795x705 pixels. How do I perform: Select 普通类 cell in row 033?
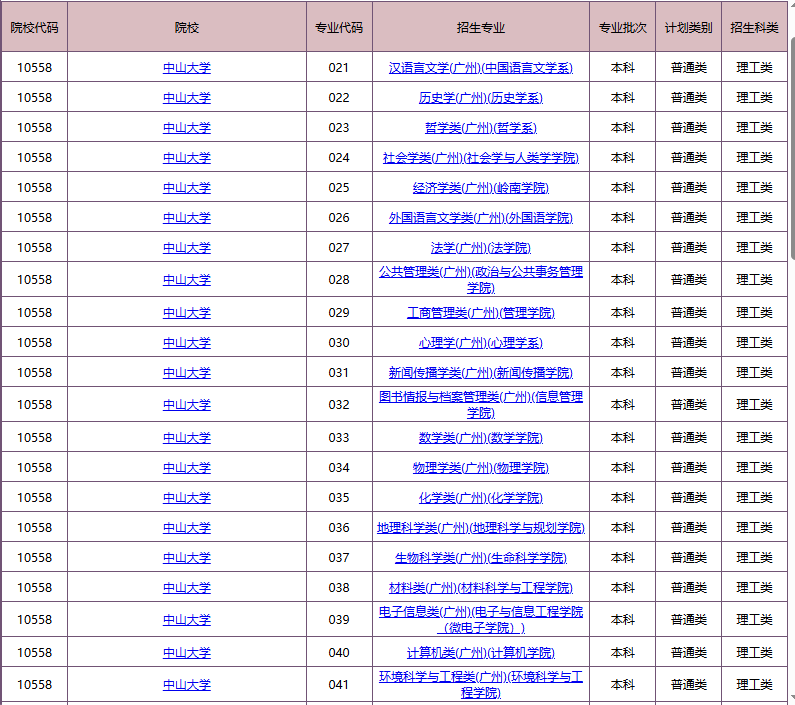click(x=689, y=438)
